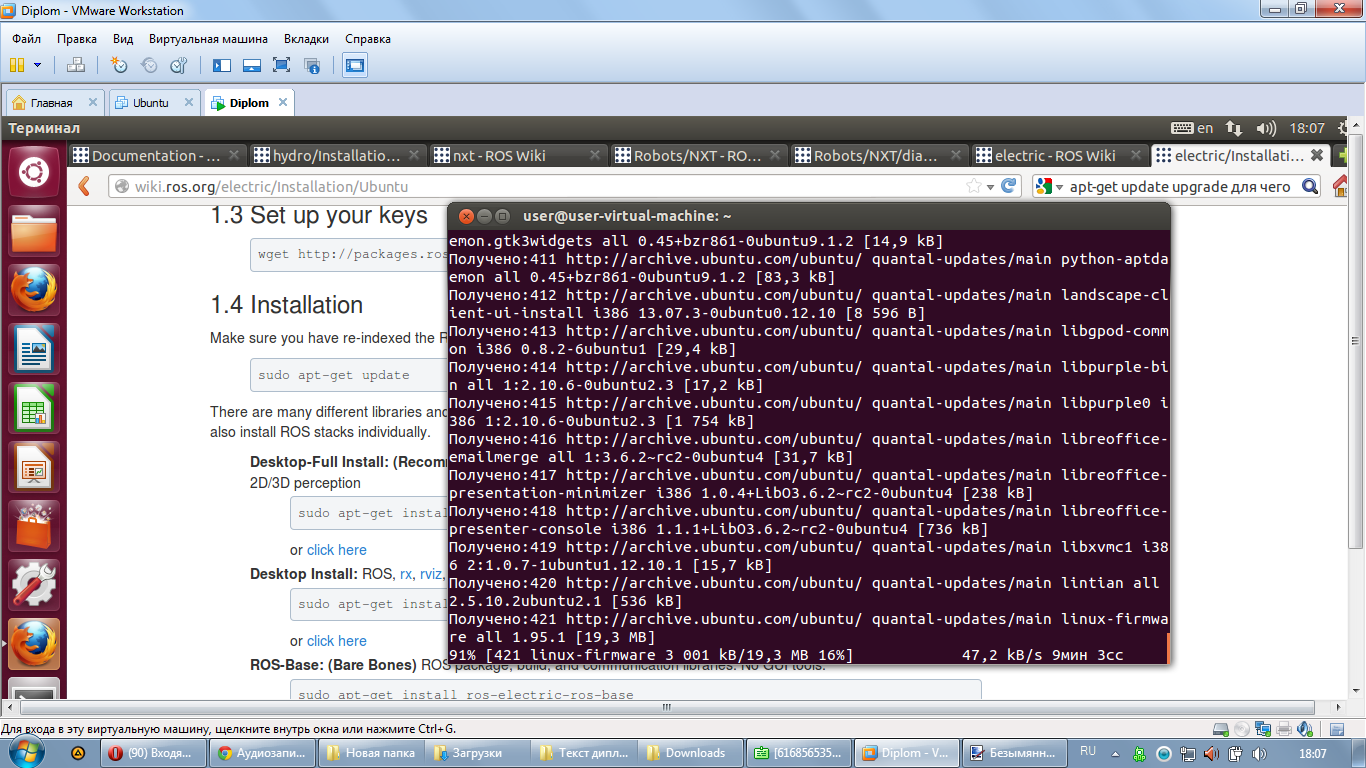Open the Виртуальная машина menu
The image size is (1366, 768).
(208, 39)
